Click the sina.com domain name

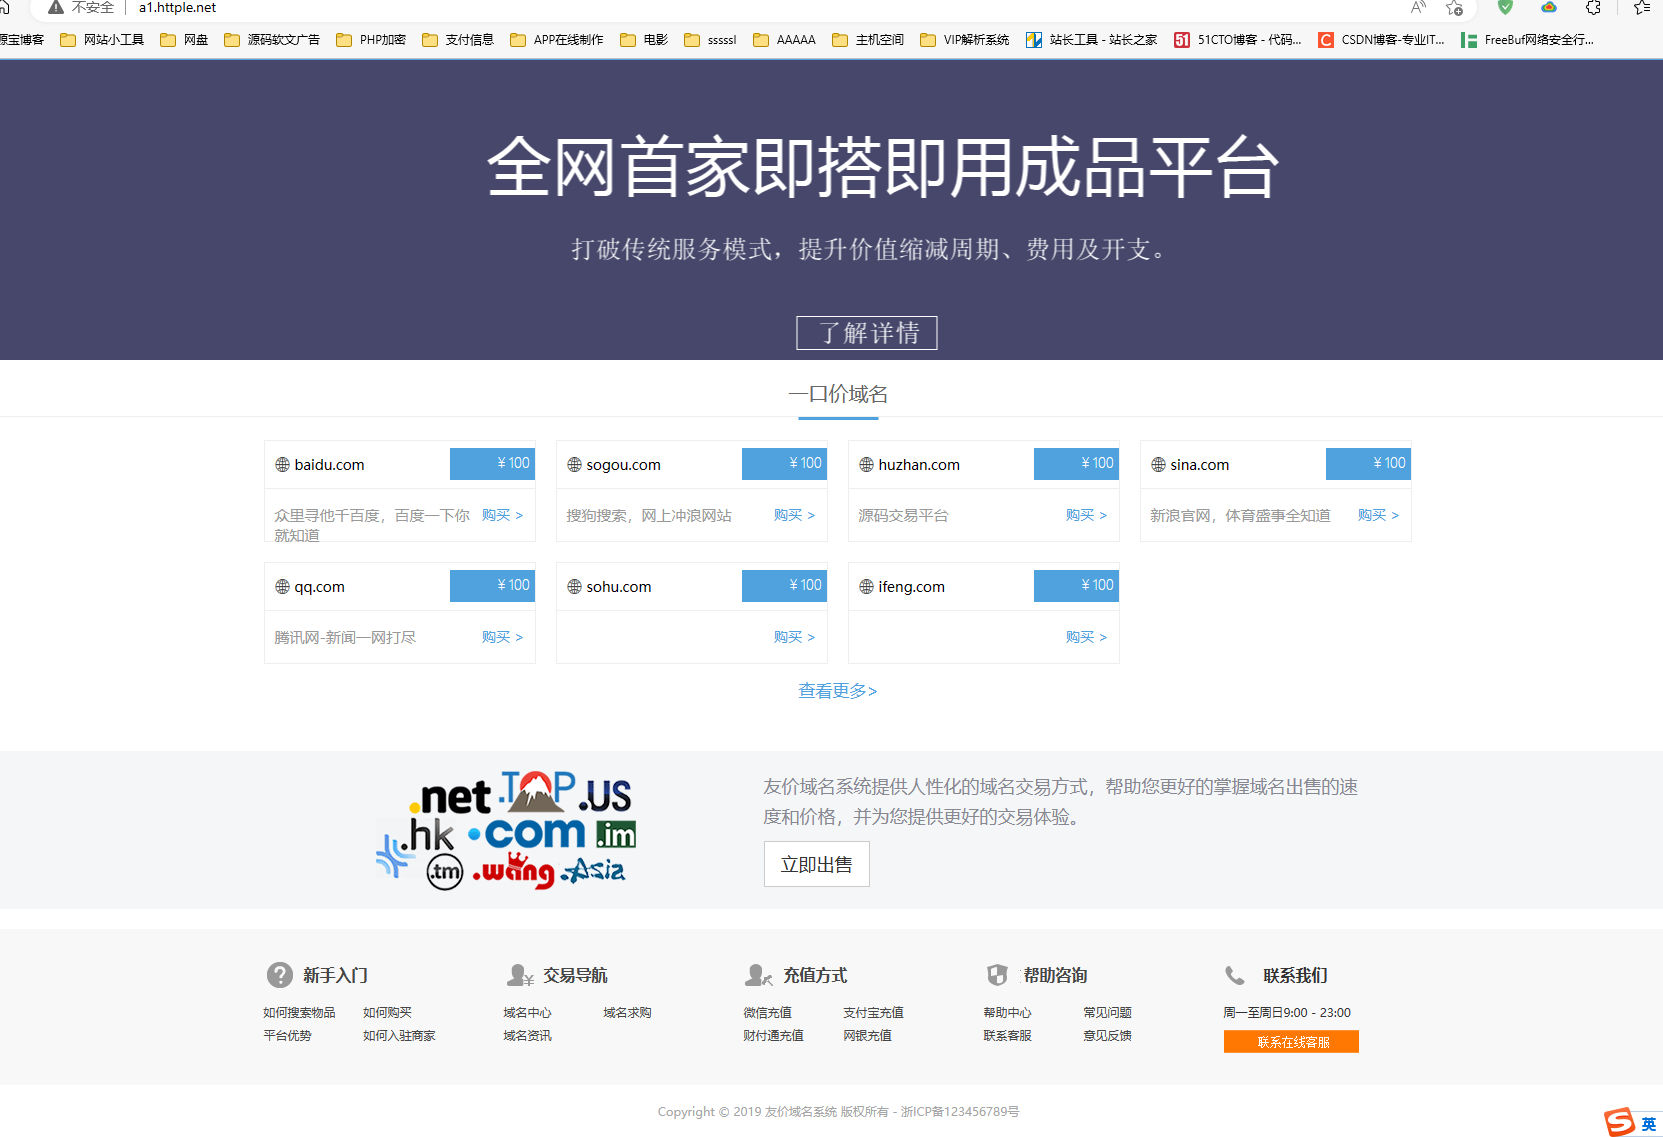(1200, 465)
